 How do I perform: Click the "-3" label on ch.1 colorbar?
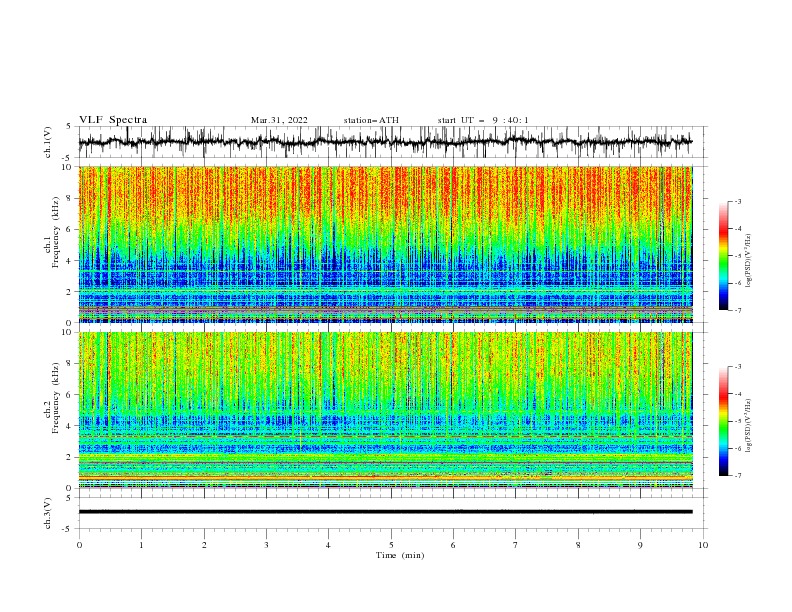[x=738, y=201]
